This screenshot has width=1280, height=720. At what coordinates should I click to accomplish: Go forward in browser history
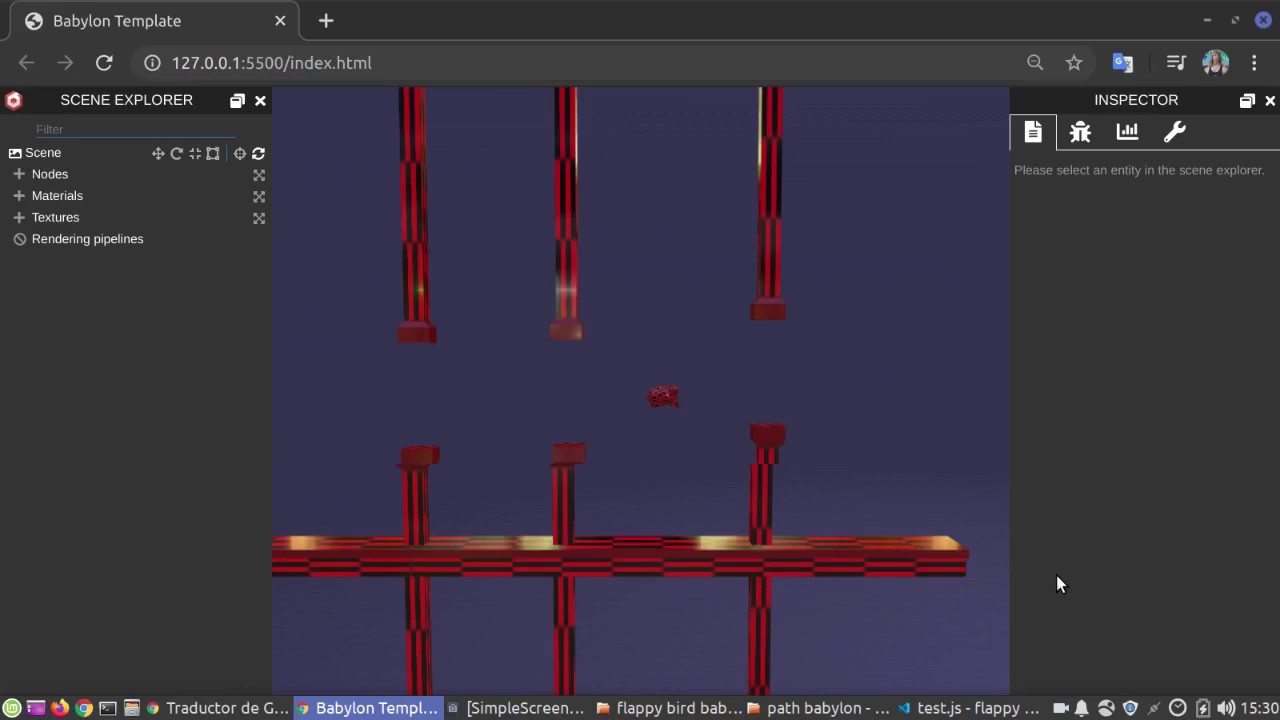[65, 63]
